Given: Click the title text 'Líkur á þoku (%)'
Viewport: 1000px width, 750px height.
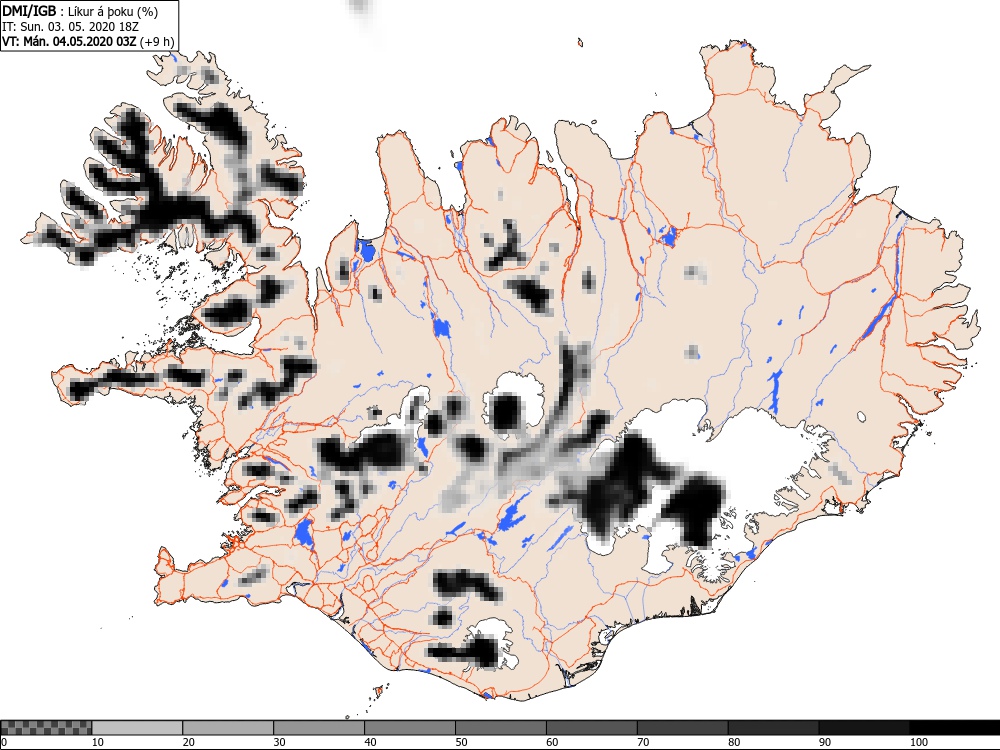Looking at the screenshot, I should click(x=113, y=11).
